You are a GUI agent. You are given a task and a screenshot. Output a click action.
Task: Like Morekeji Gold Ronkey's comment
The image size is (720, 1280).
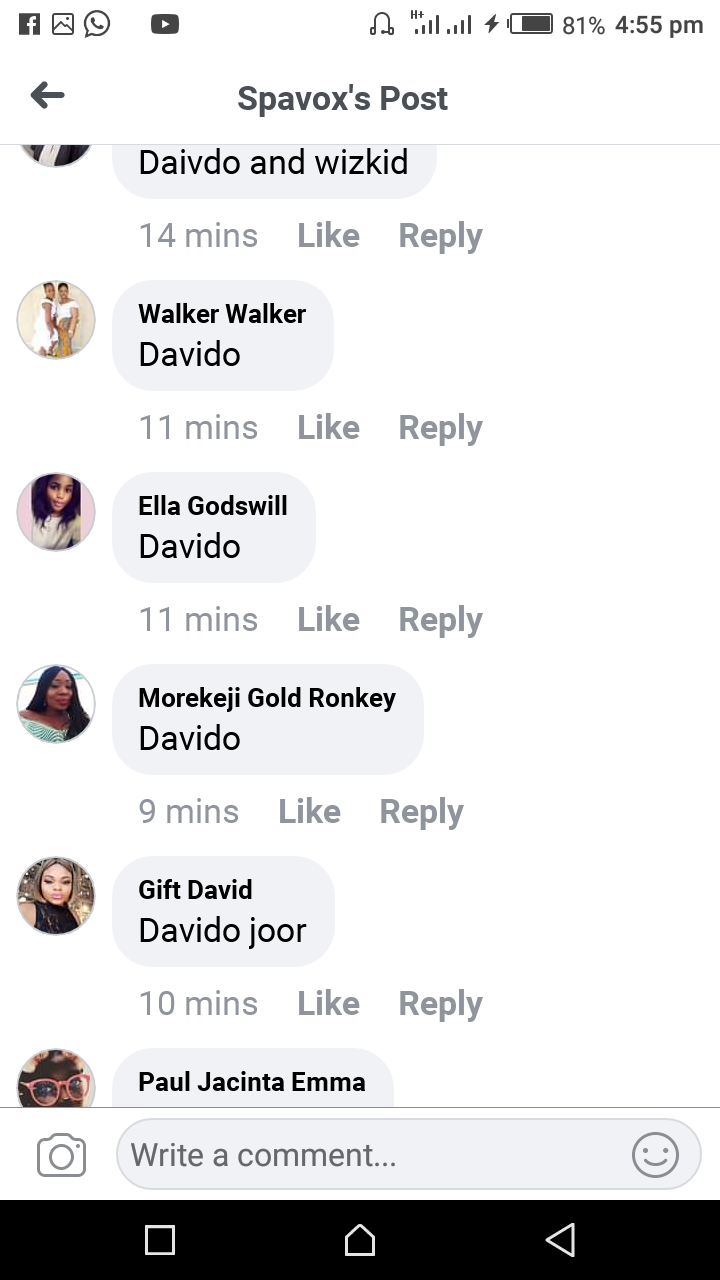309,812
